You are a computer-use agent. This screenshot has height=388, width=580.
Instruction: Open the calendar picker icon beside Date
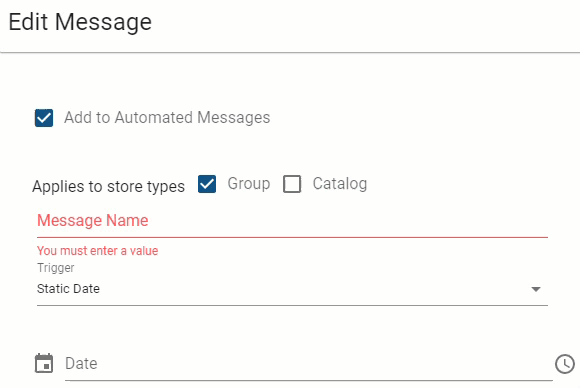pyautogui.click(x=44, y=363)
